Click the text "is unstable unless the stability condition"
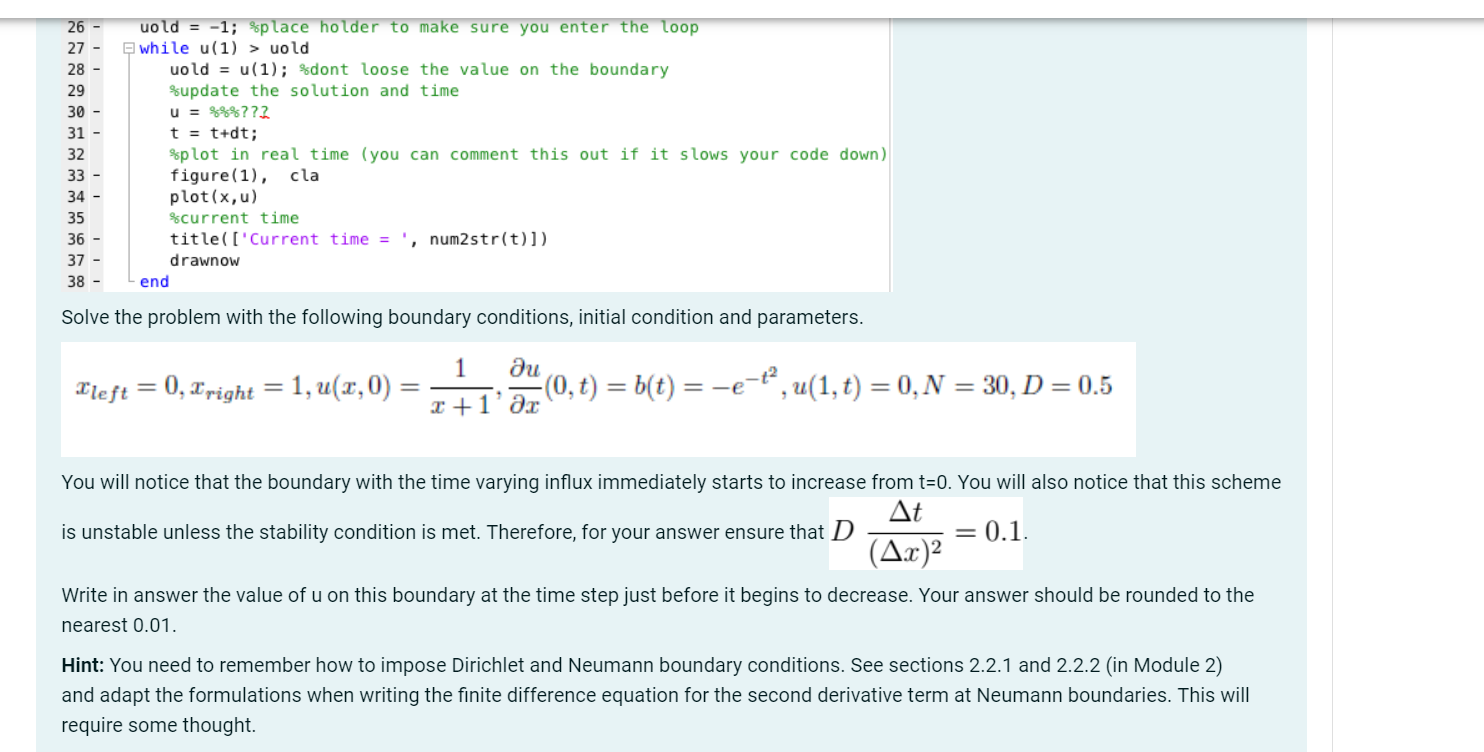This screenshot has height=752, width=1484. (443, 532)
